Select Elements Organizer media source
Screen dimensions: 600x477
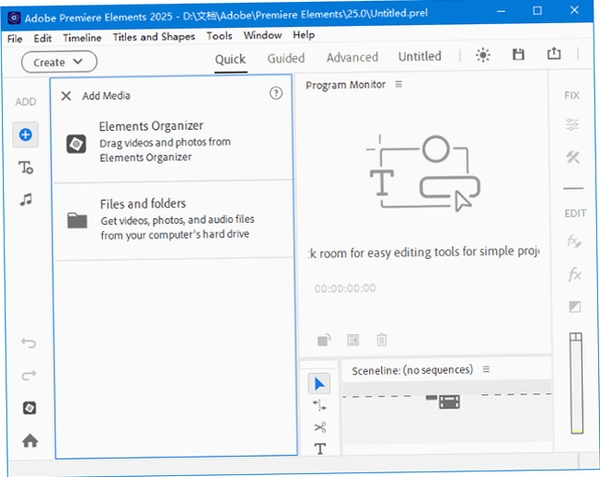[x=173, y=142]
